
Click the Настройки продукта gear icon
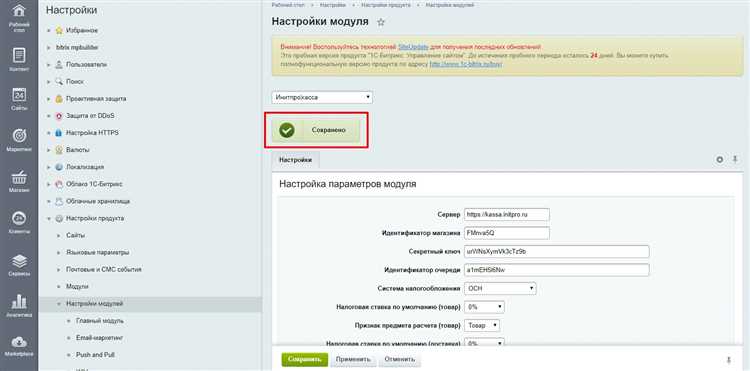tap(59, 218)
